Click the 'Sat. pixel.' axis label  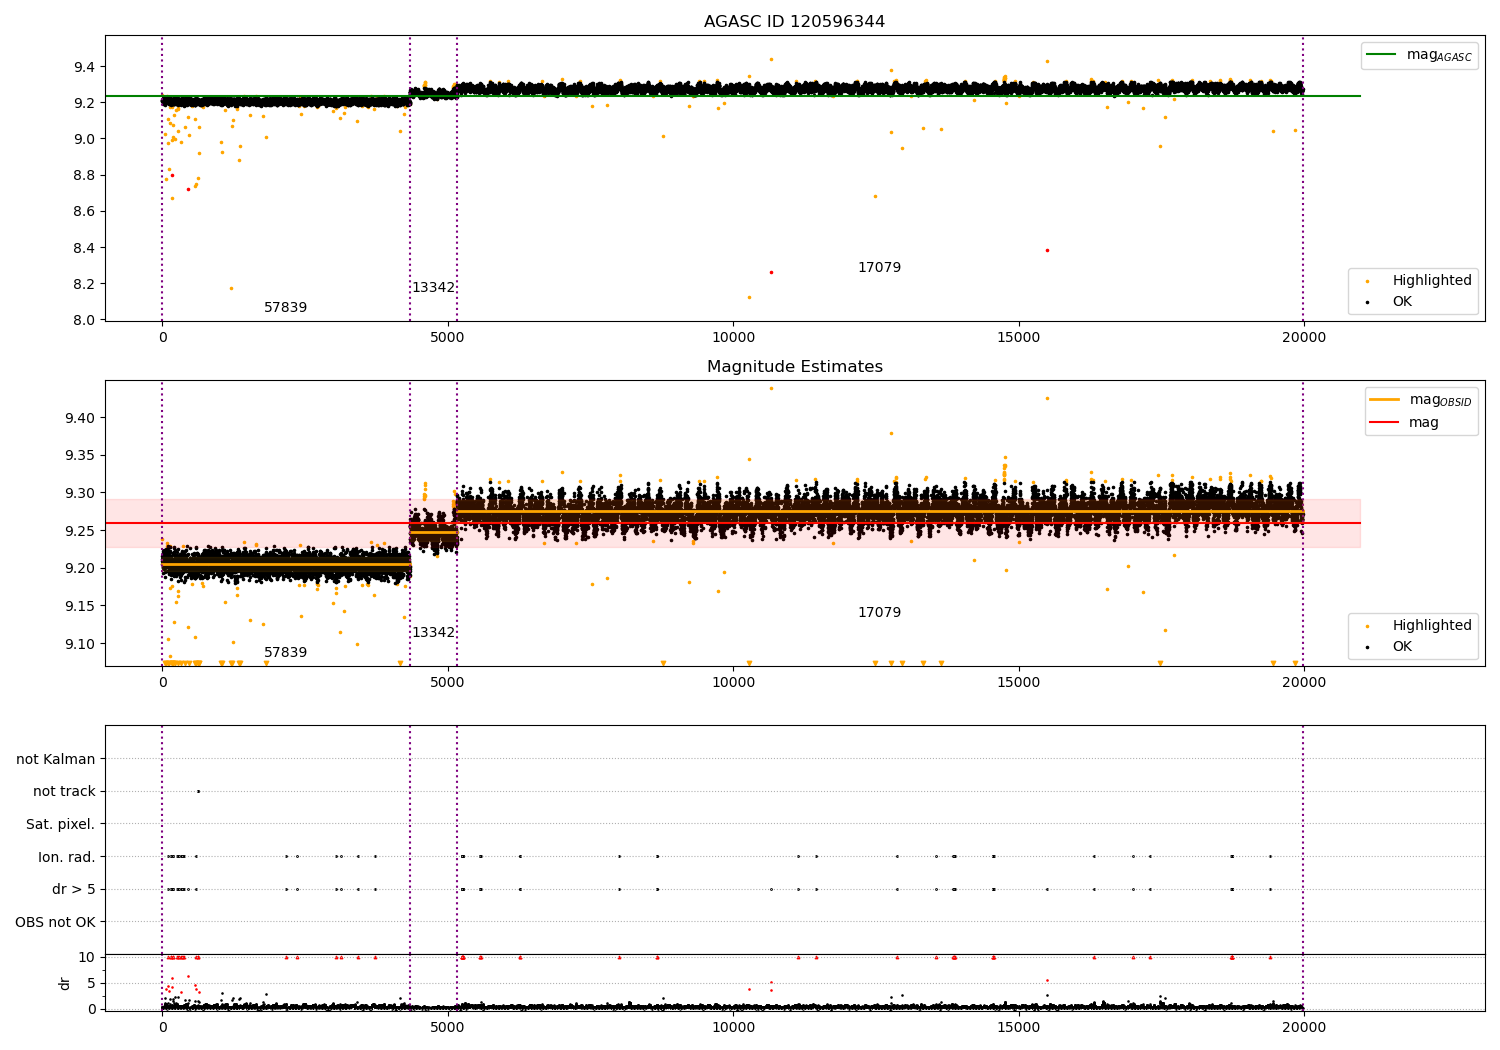(x=60, y=825)
